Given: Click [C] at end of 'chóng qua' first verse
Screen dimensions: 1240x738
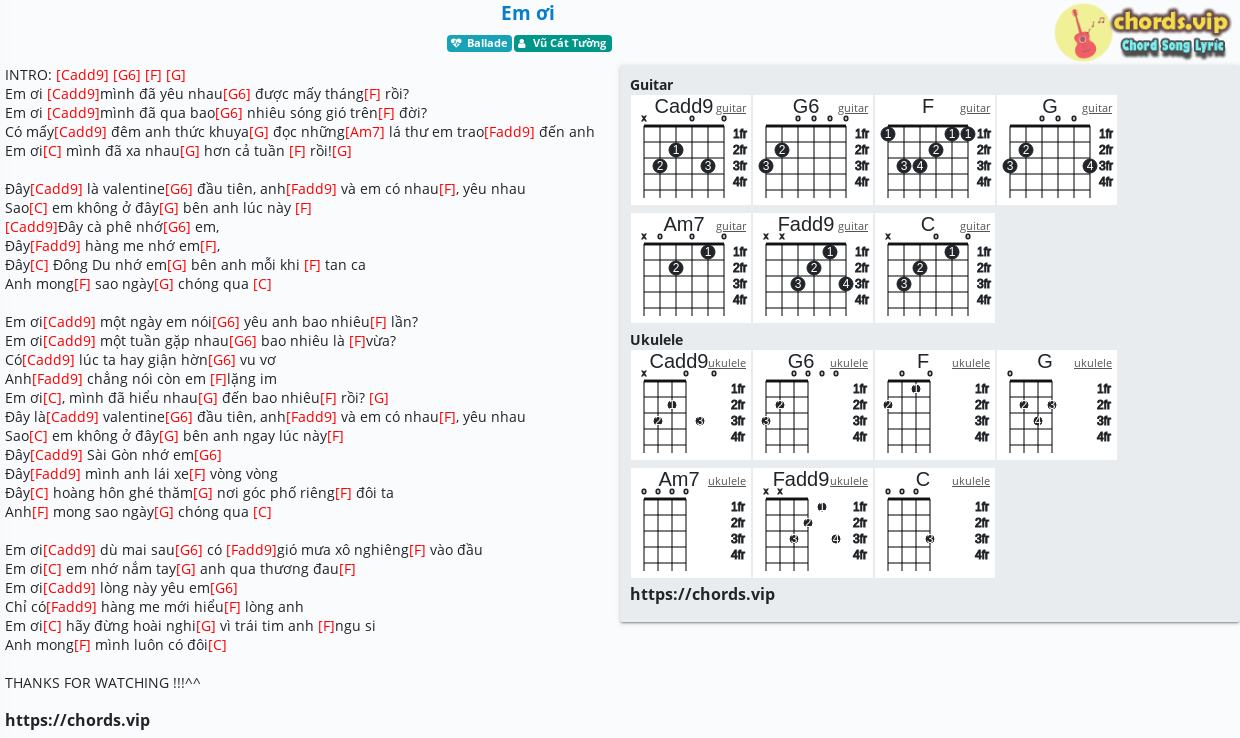Looking at the screenshot, I should point(262,284).
